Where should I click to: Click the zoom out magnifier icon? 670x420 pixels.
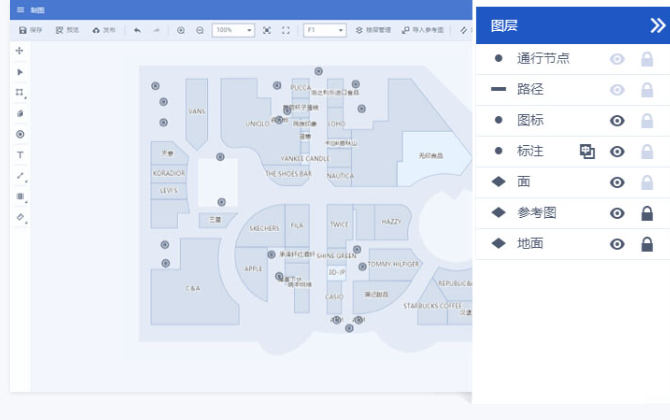200,31
